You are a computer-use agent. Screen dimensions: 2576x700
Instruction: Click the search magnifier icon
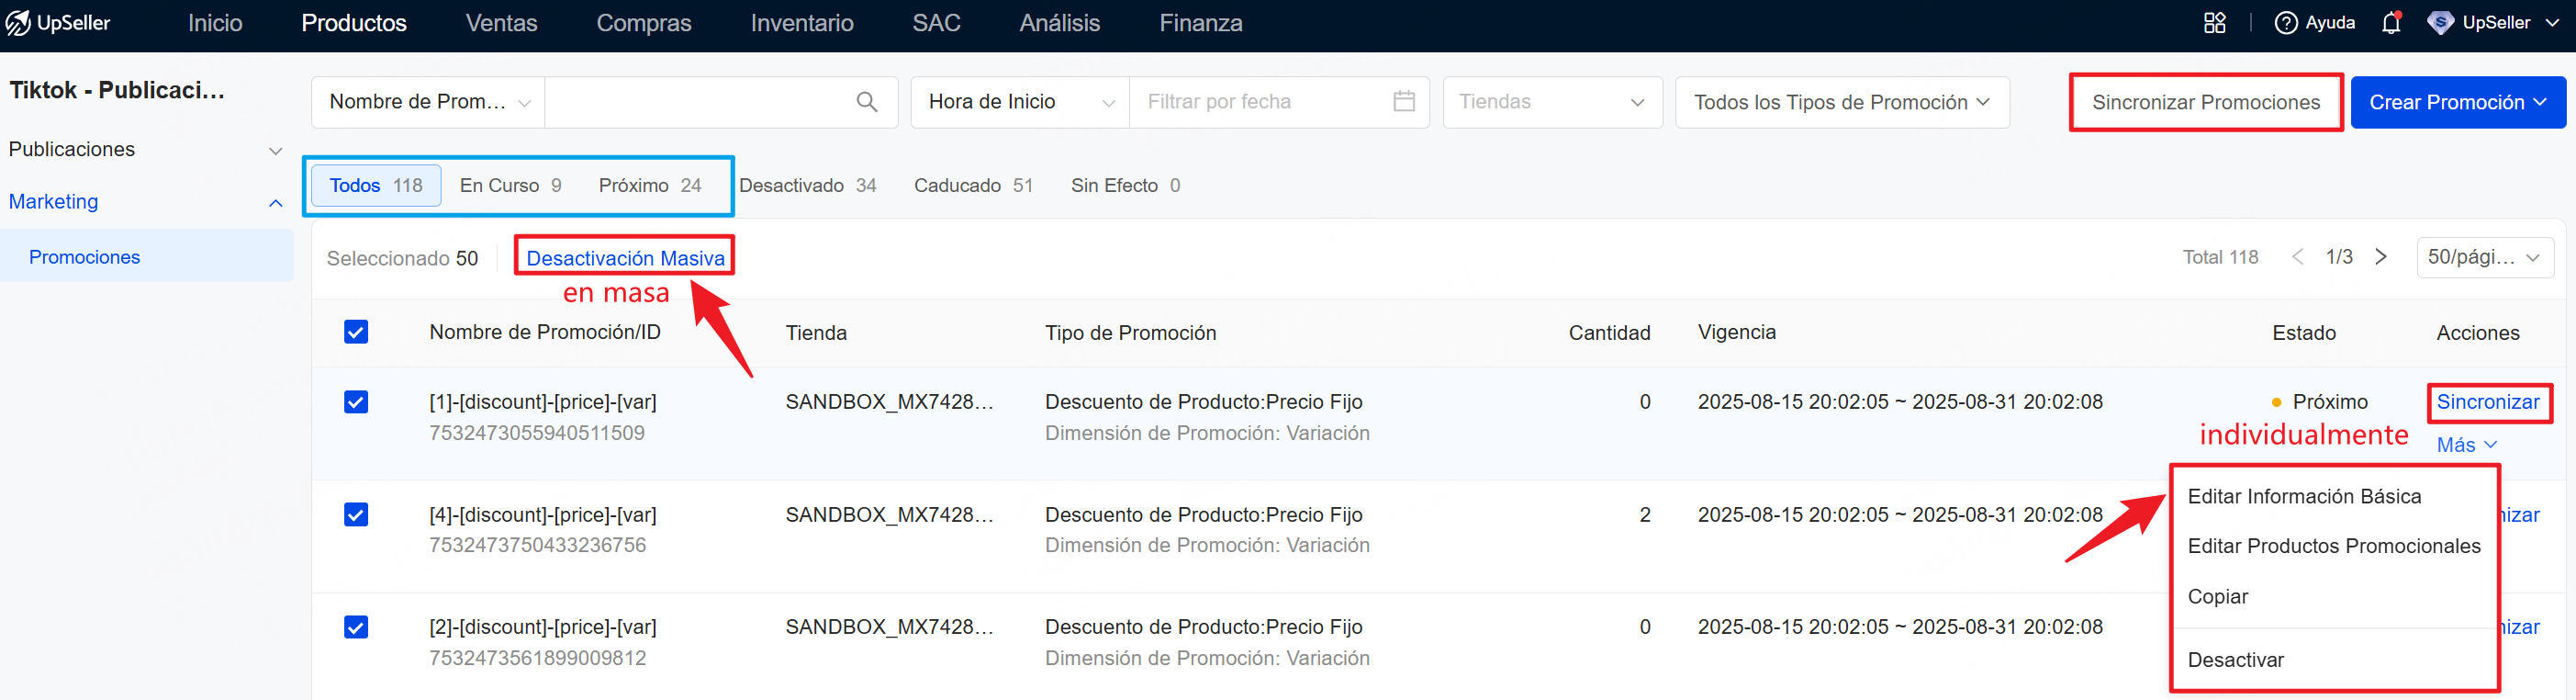(x=866, y=102)
